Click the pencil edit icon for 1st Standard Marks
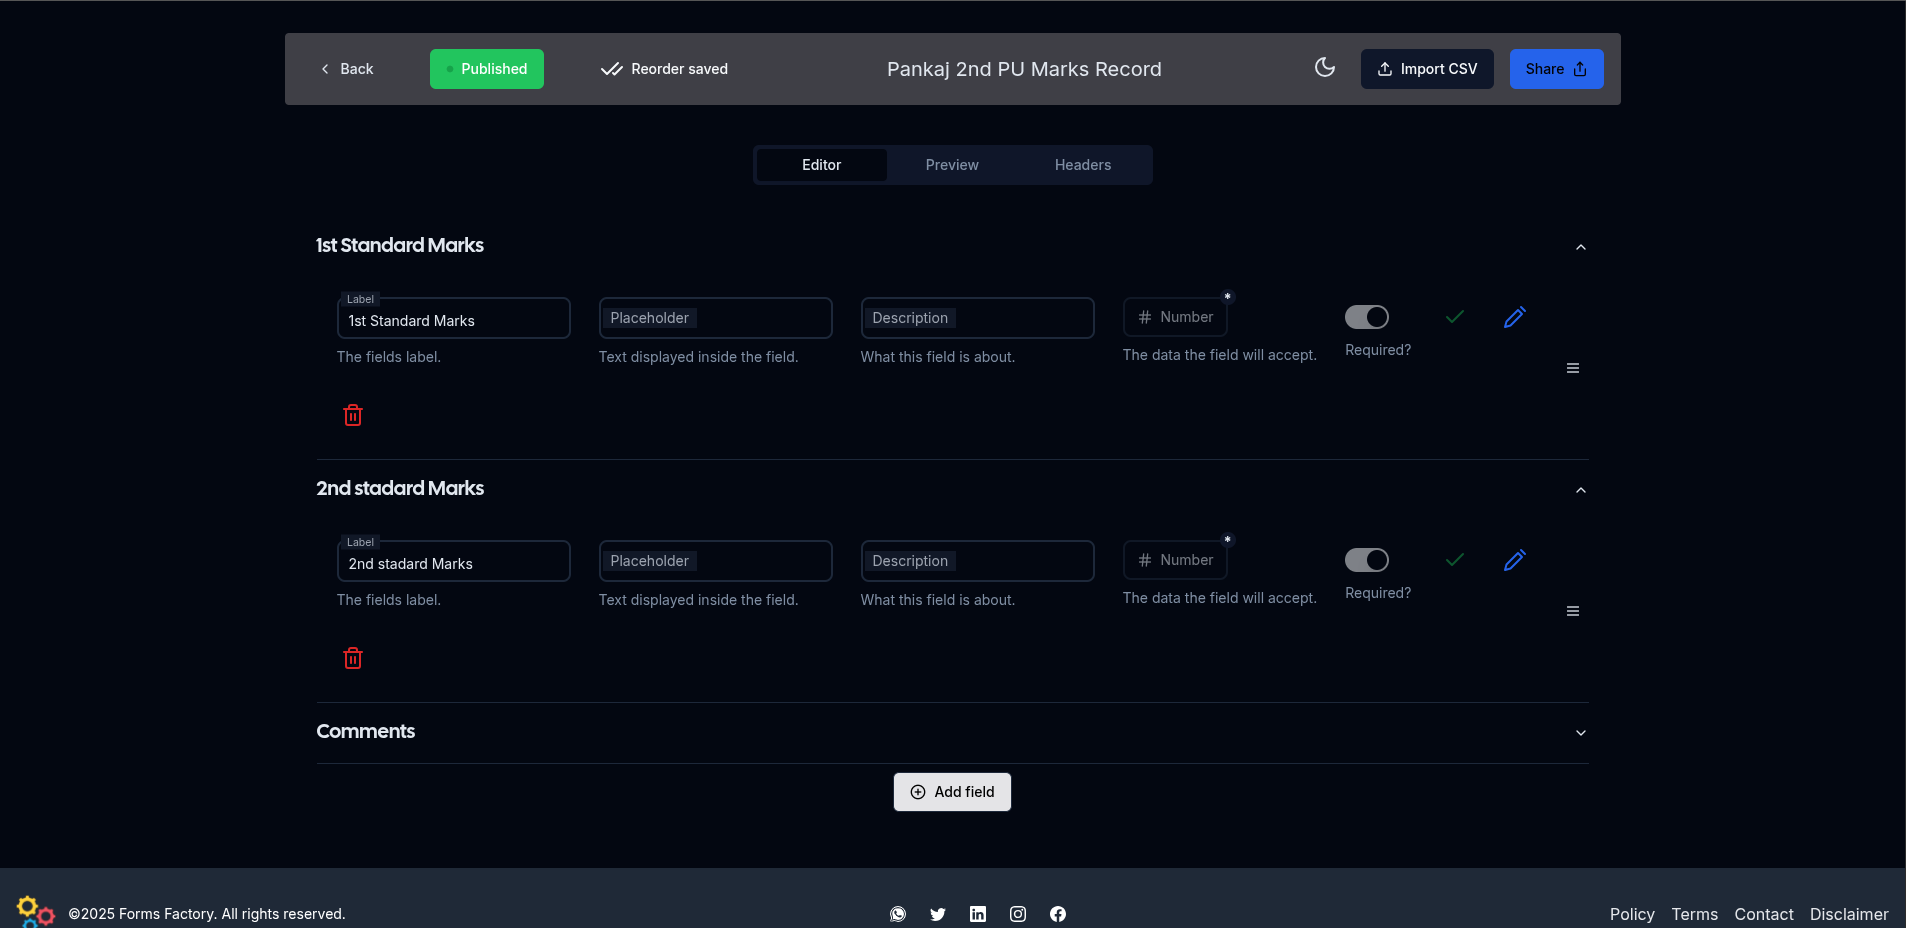 [1514, 317]
